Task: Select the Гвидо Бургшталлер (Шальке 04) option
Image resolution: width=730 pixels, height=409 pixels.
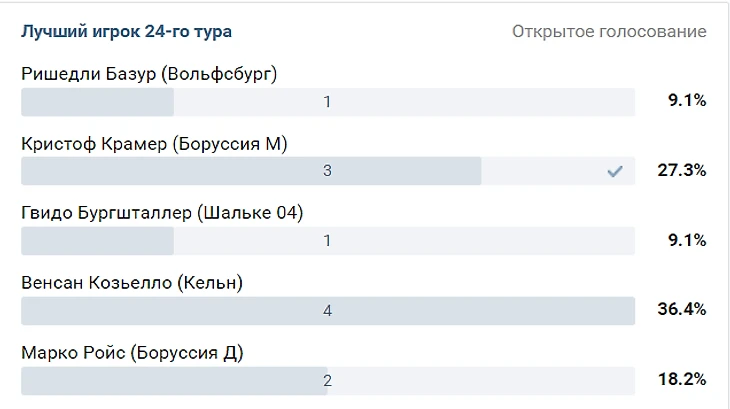Action: pyautogui.click(x=162, y=213)
